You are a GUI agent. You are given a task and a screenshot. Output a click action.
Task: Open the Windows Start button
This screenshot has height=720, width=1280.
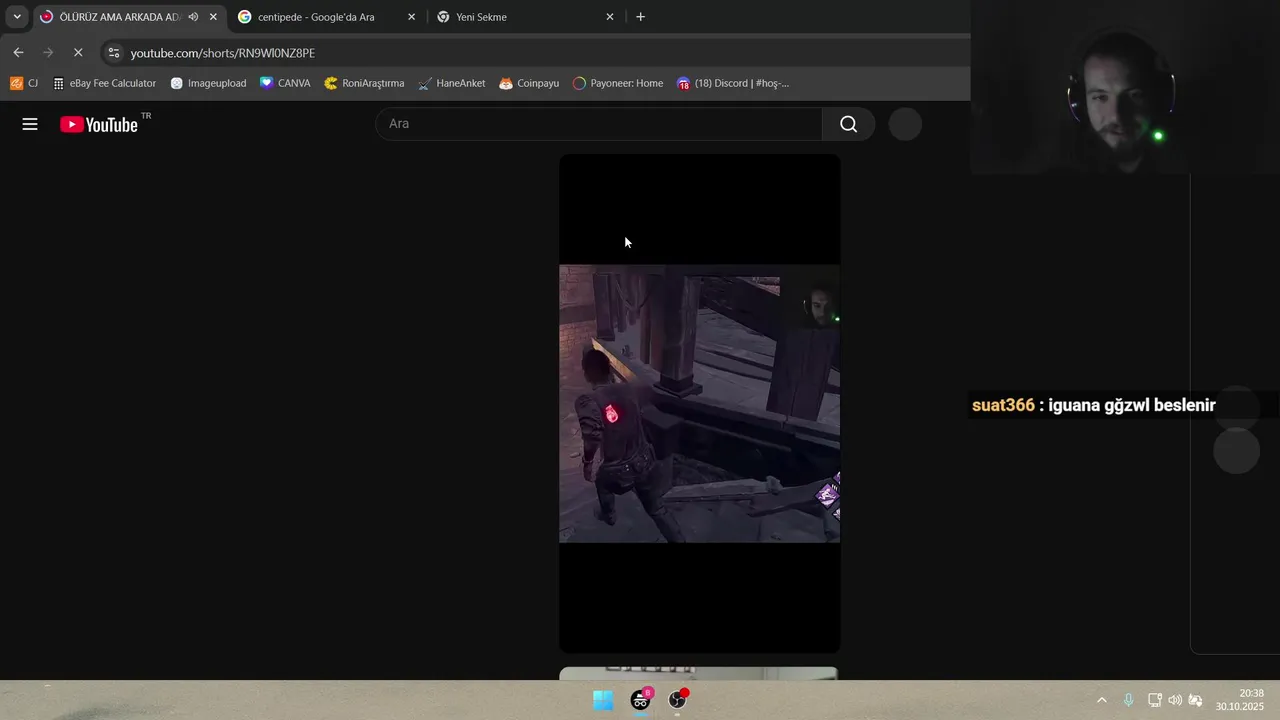(x=603, y=700)
